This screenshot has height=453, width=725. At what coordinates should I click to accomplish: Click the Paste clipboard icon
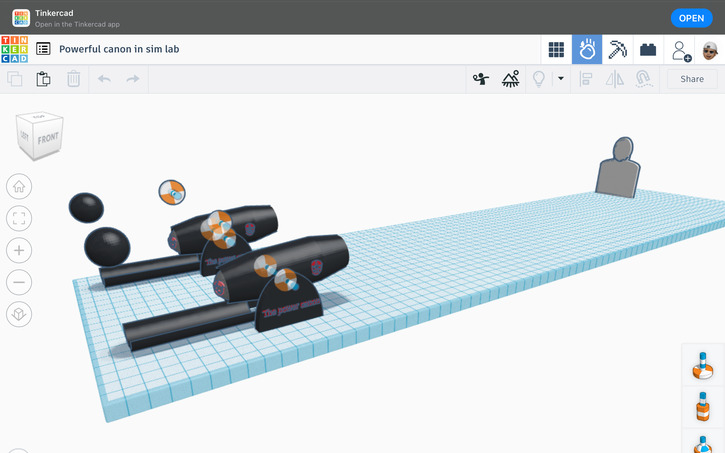click(43, 79)
